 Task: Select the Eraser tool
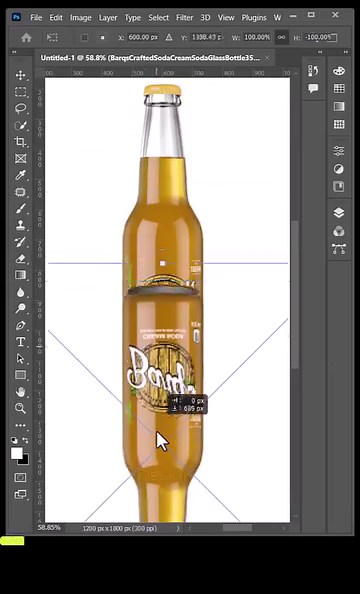(x=20, y=258)
